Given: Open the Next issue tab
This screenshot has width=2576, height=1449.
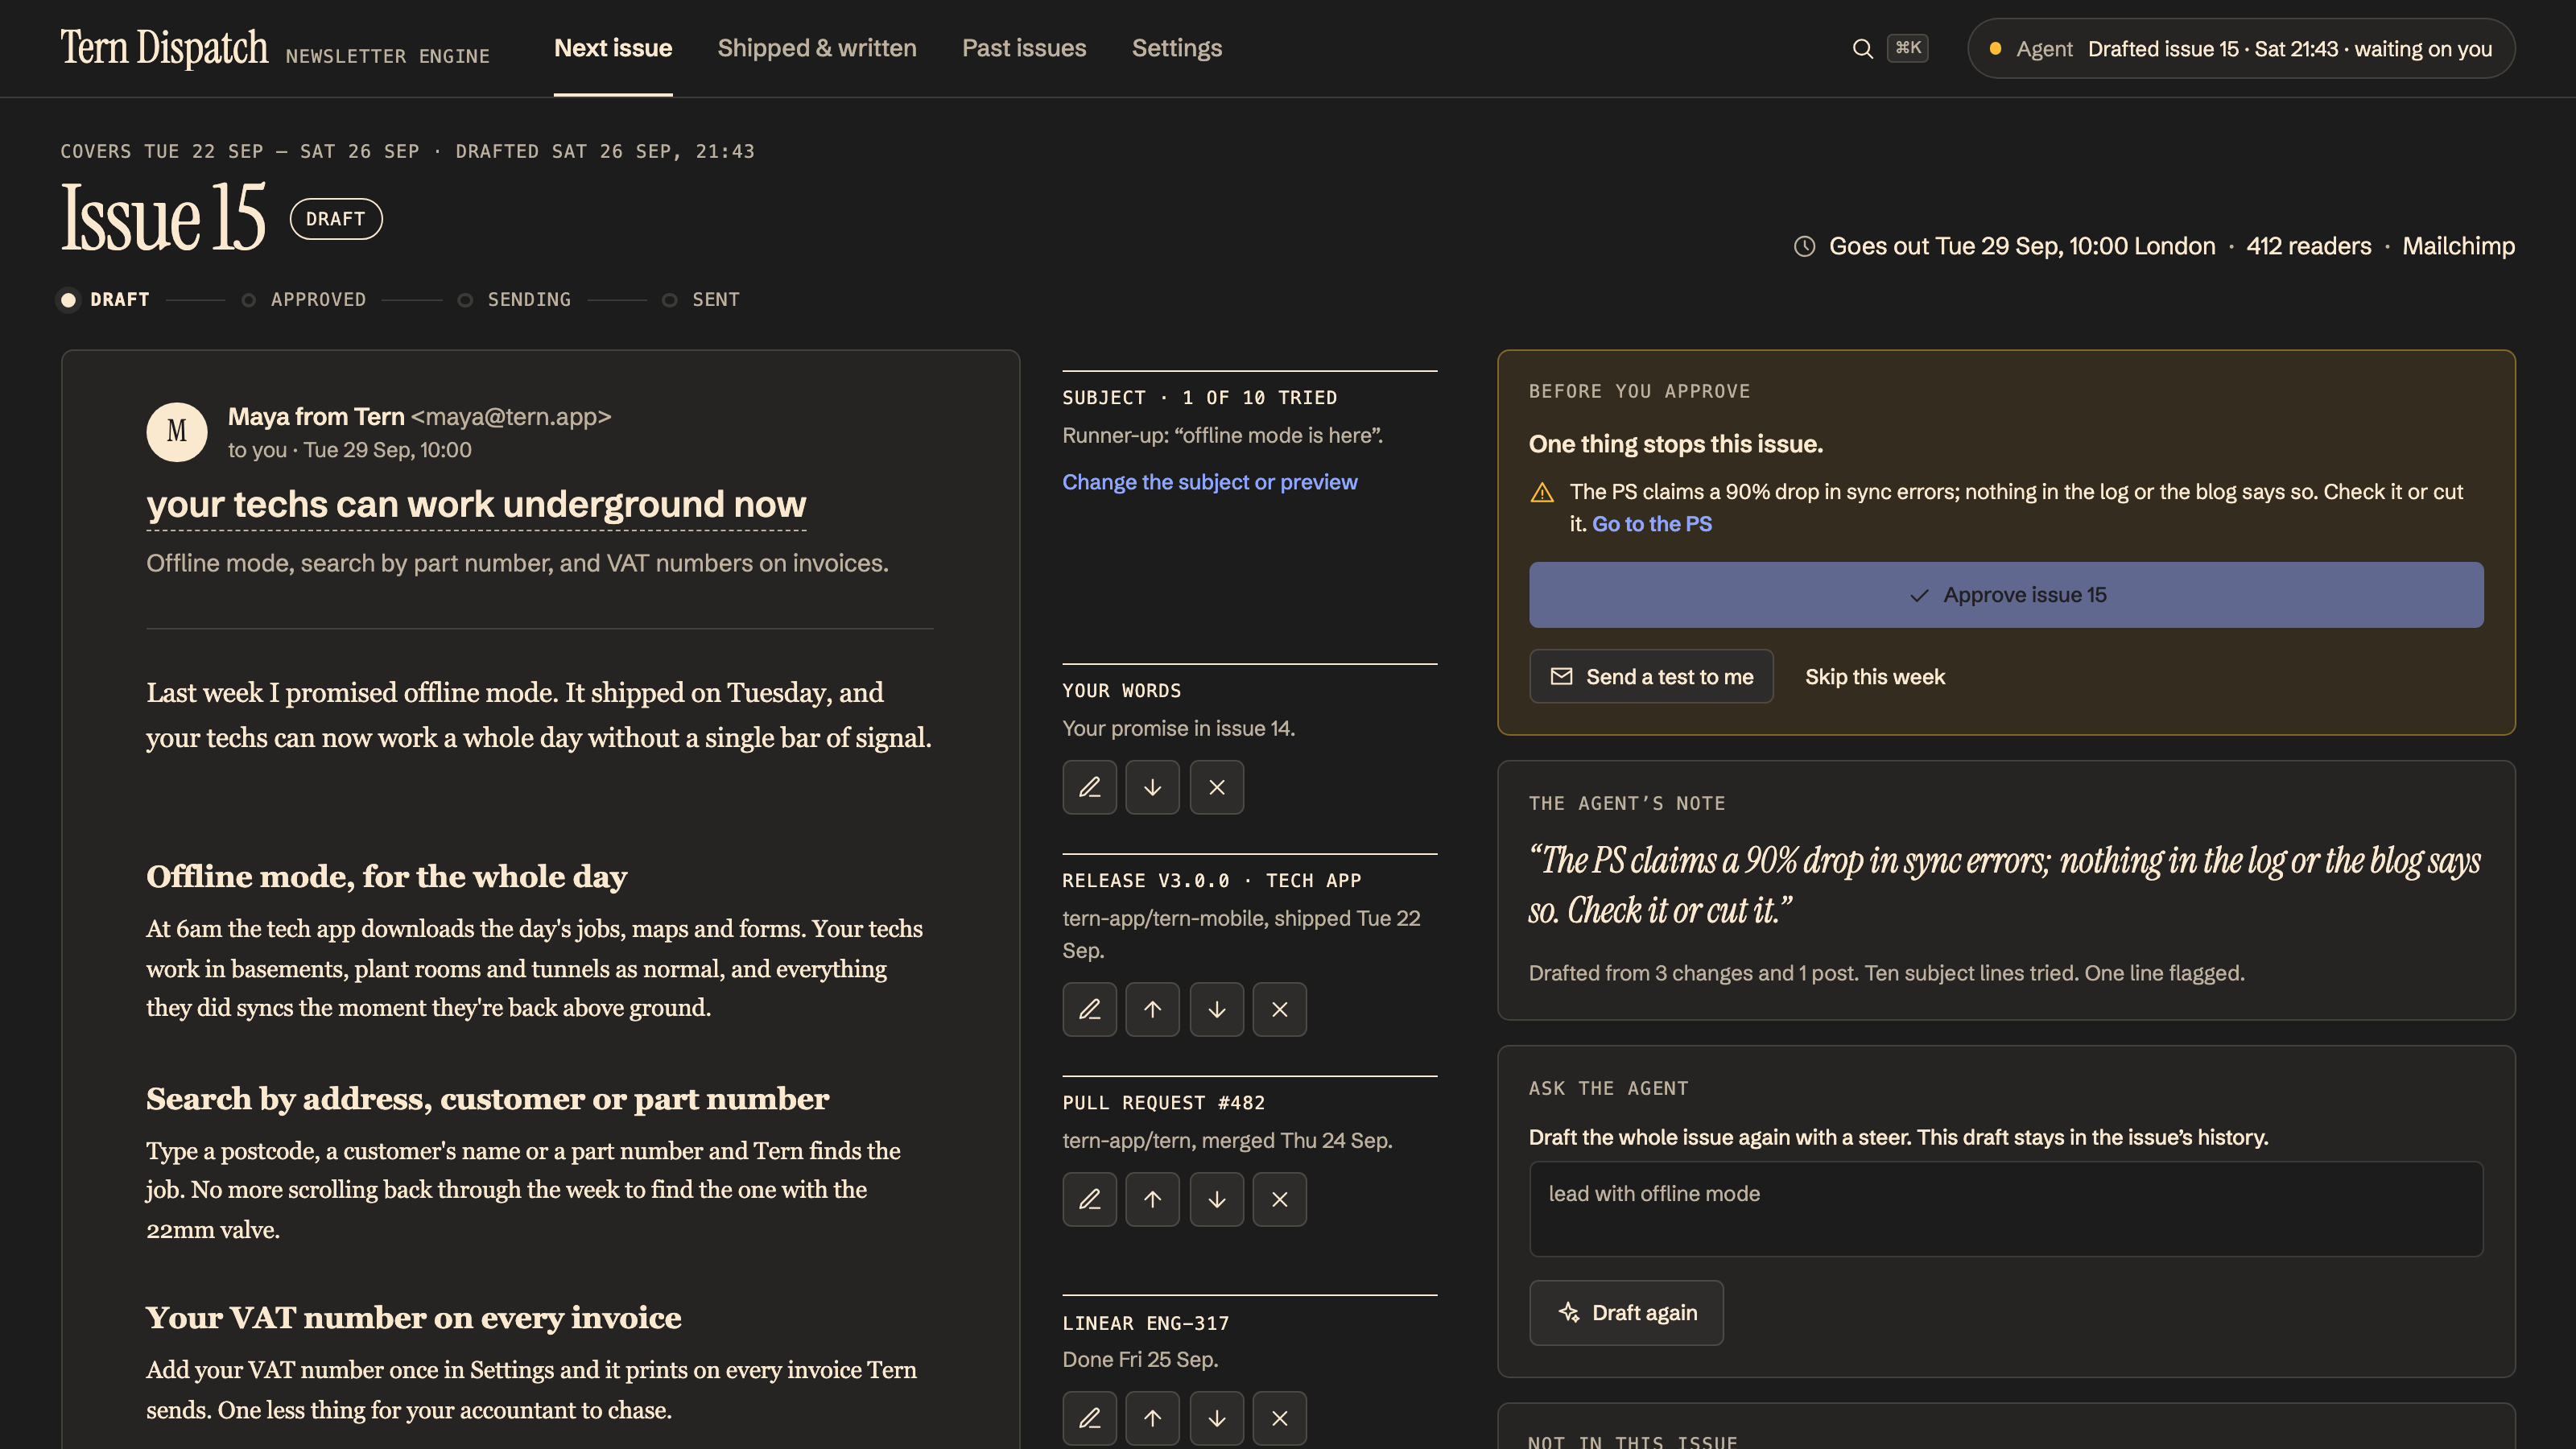Looking at the screenshot, I should coord(613,48).
